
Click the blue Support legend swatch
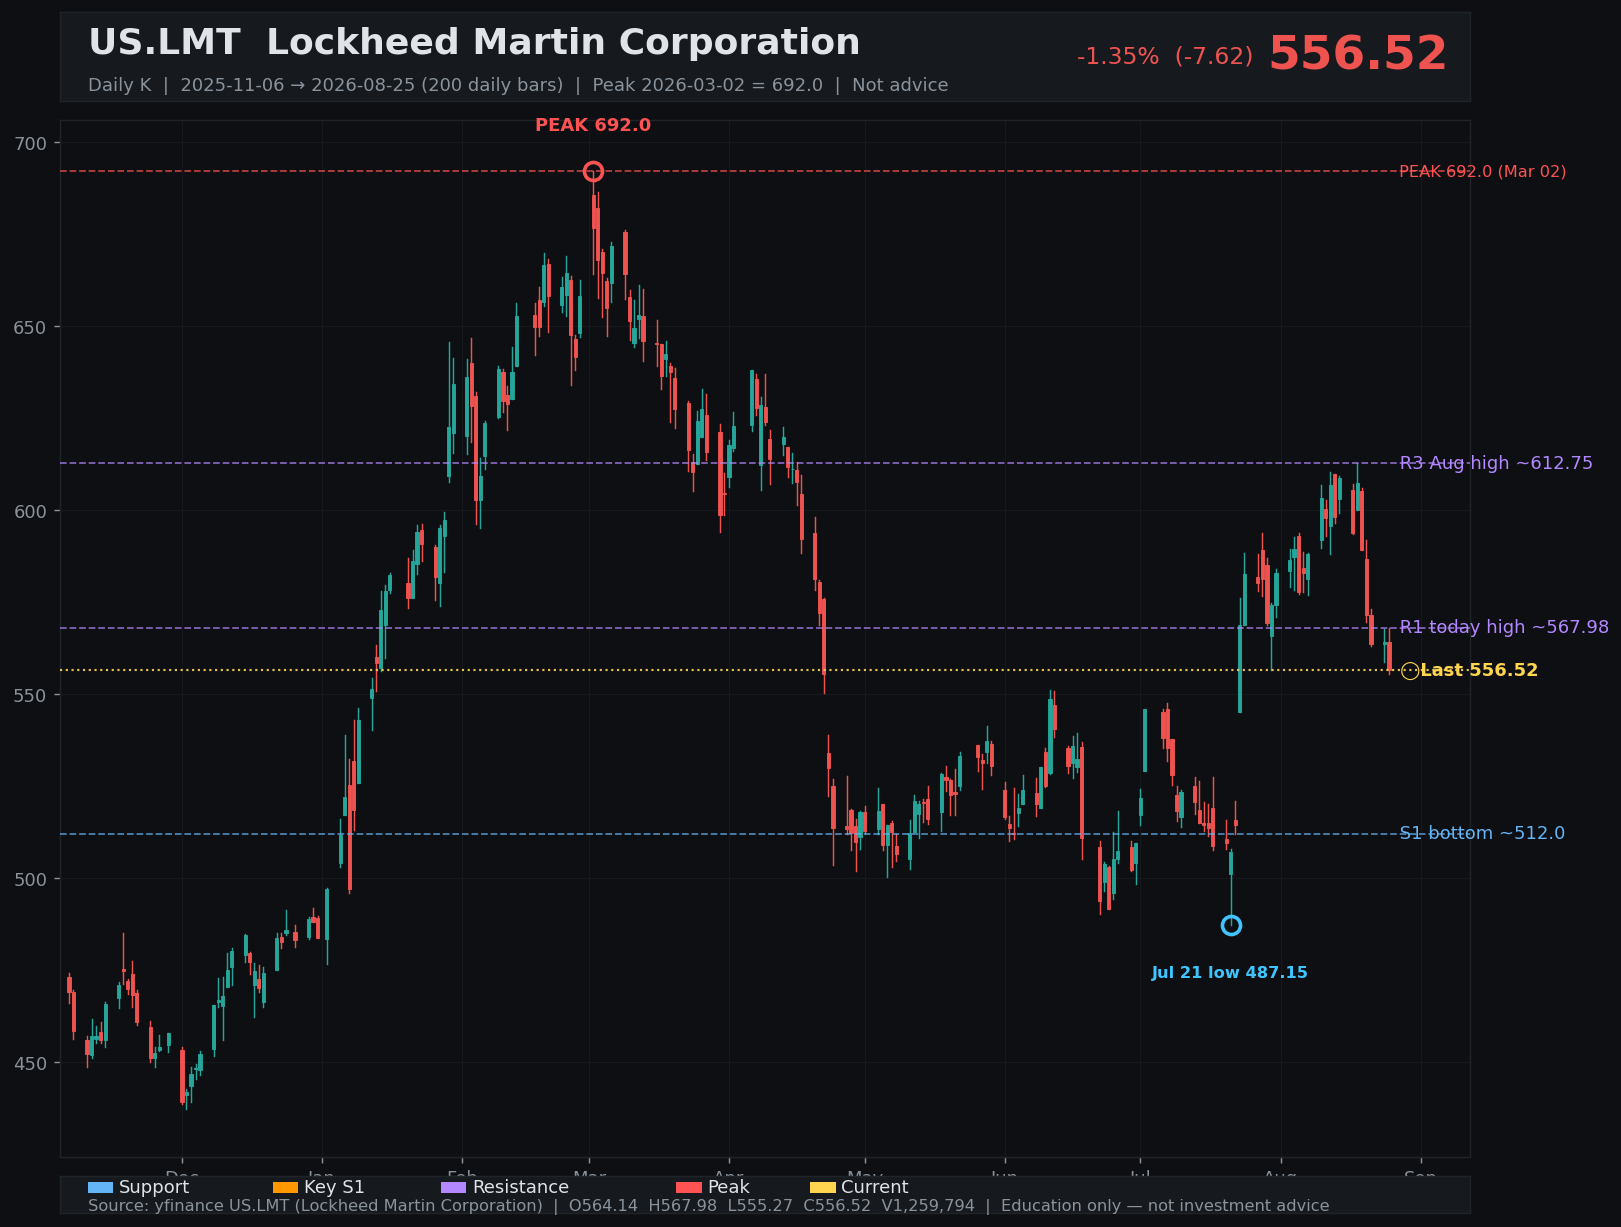(101, 1188)
